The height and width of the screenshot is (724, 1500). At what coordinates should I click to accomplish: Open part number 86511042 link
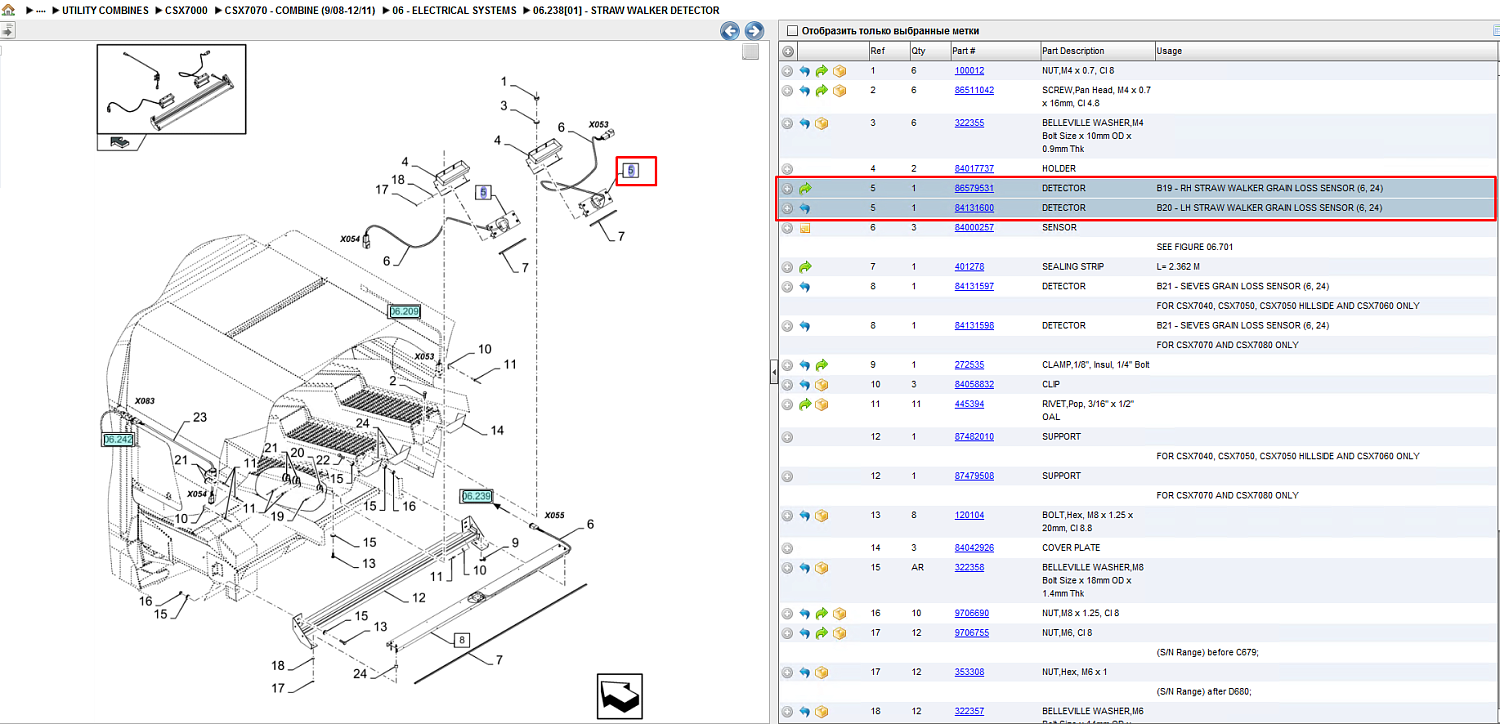tap(974, 90)
